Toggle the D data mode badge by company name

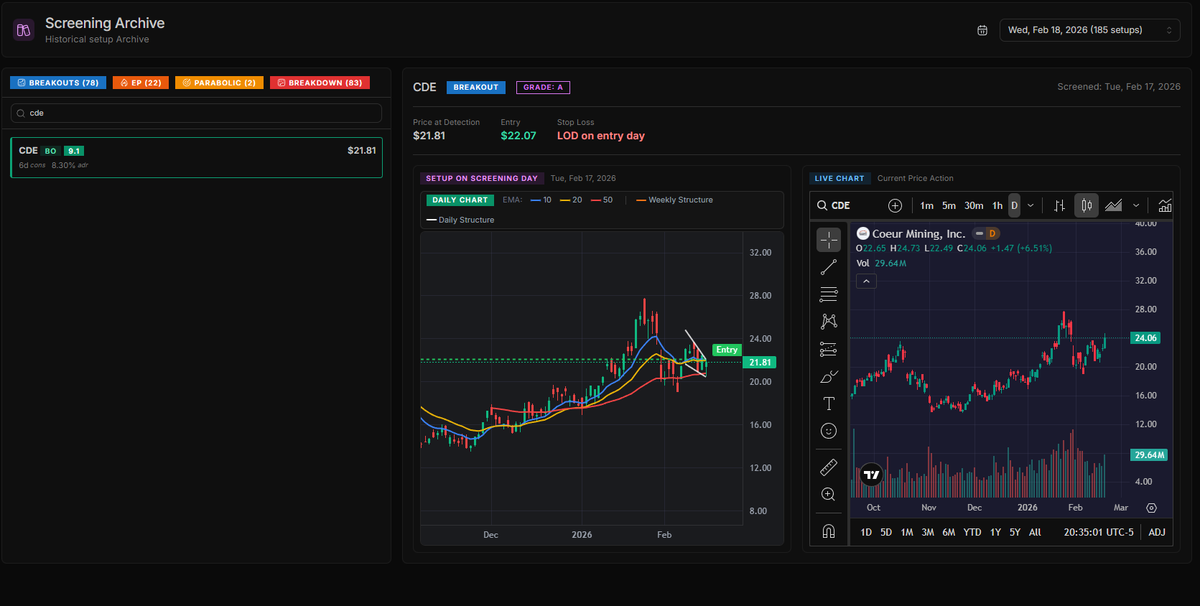[993, 233]
